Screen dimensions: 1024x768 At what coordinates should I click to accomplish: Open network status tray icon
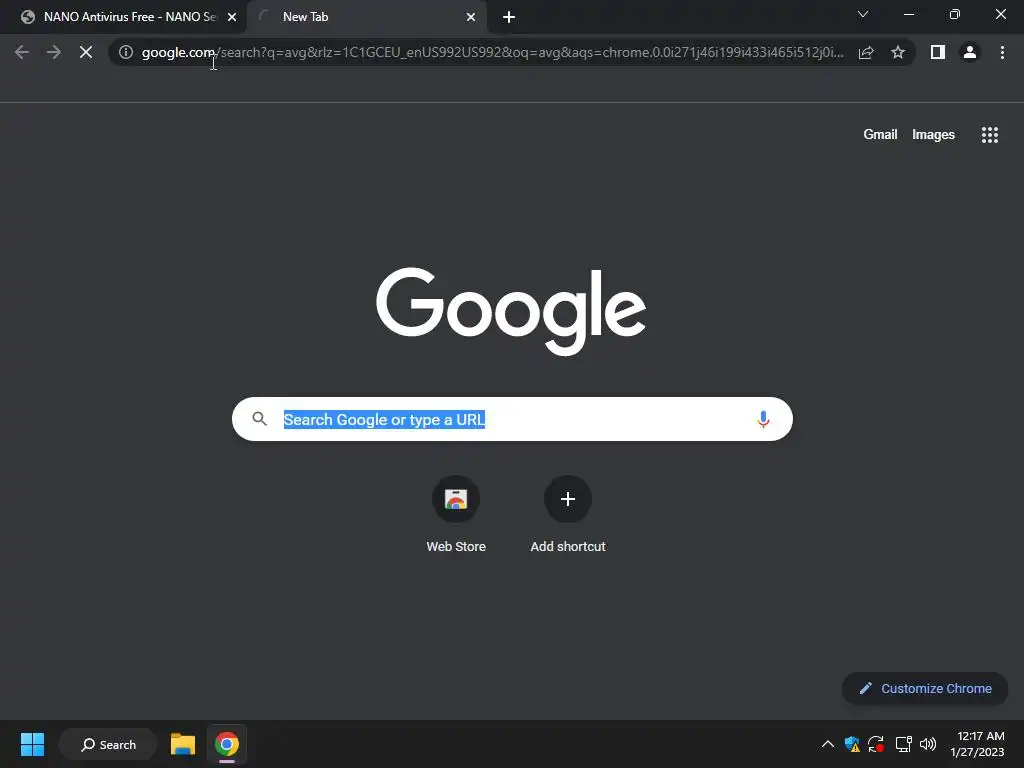pyautogui.click(x=903, y=744)
